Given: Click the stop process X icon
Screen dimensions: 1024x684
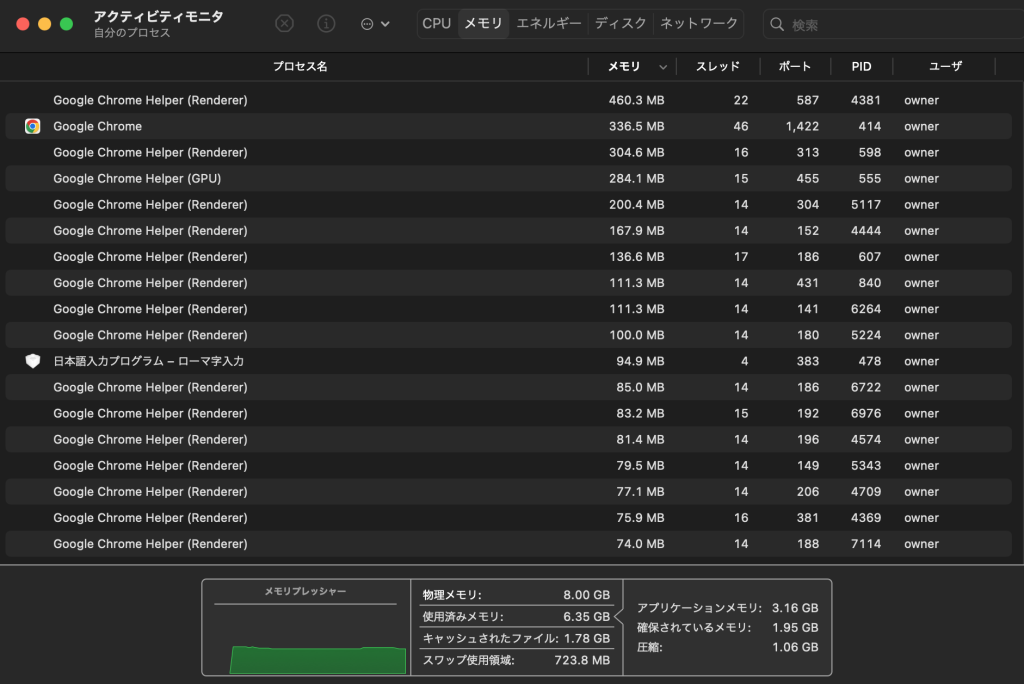Looking at the screenshot, I should click(x=284, y=24).
